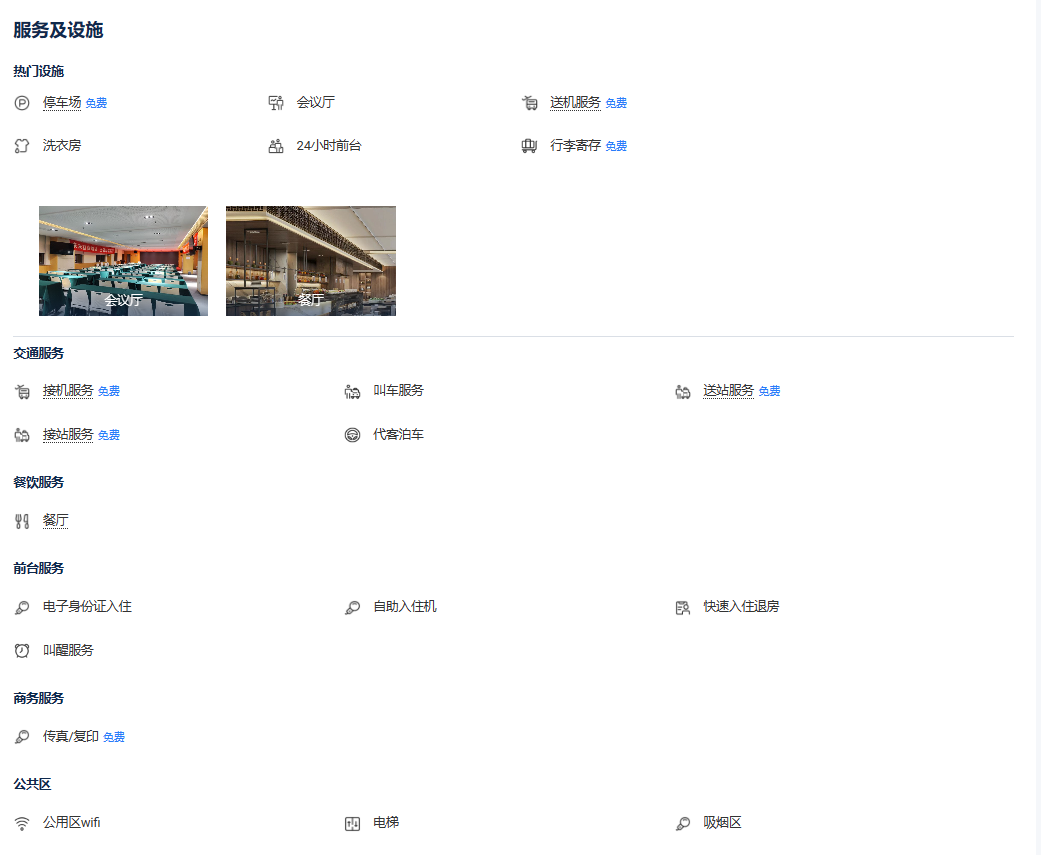Click the 接机服务 airport pickup link

click(x=68, y=390)
